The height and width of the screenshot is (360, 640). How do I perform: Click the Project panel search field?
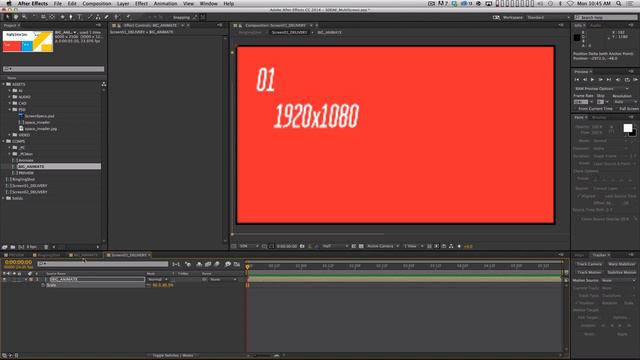point(53,69)
